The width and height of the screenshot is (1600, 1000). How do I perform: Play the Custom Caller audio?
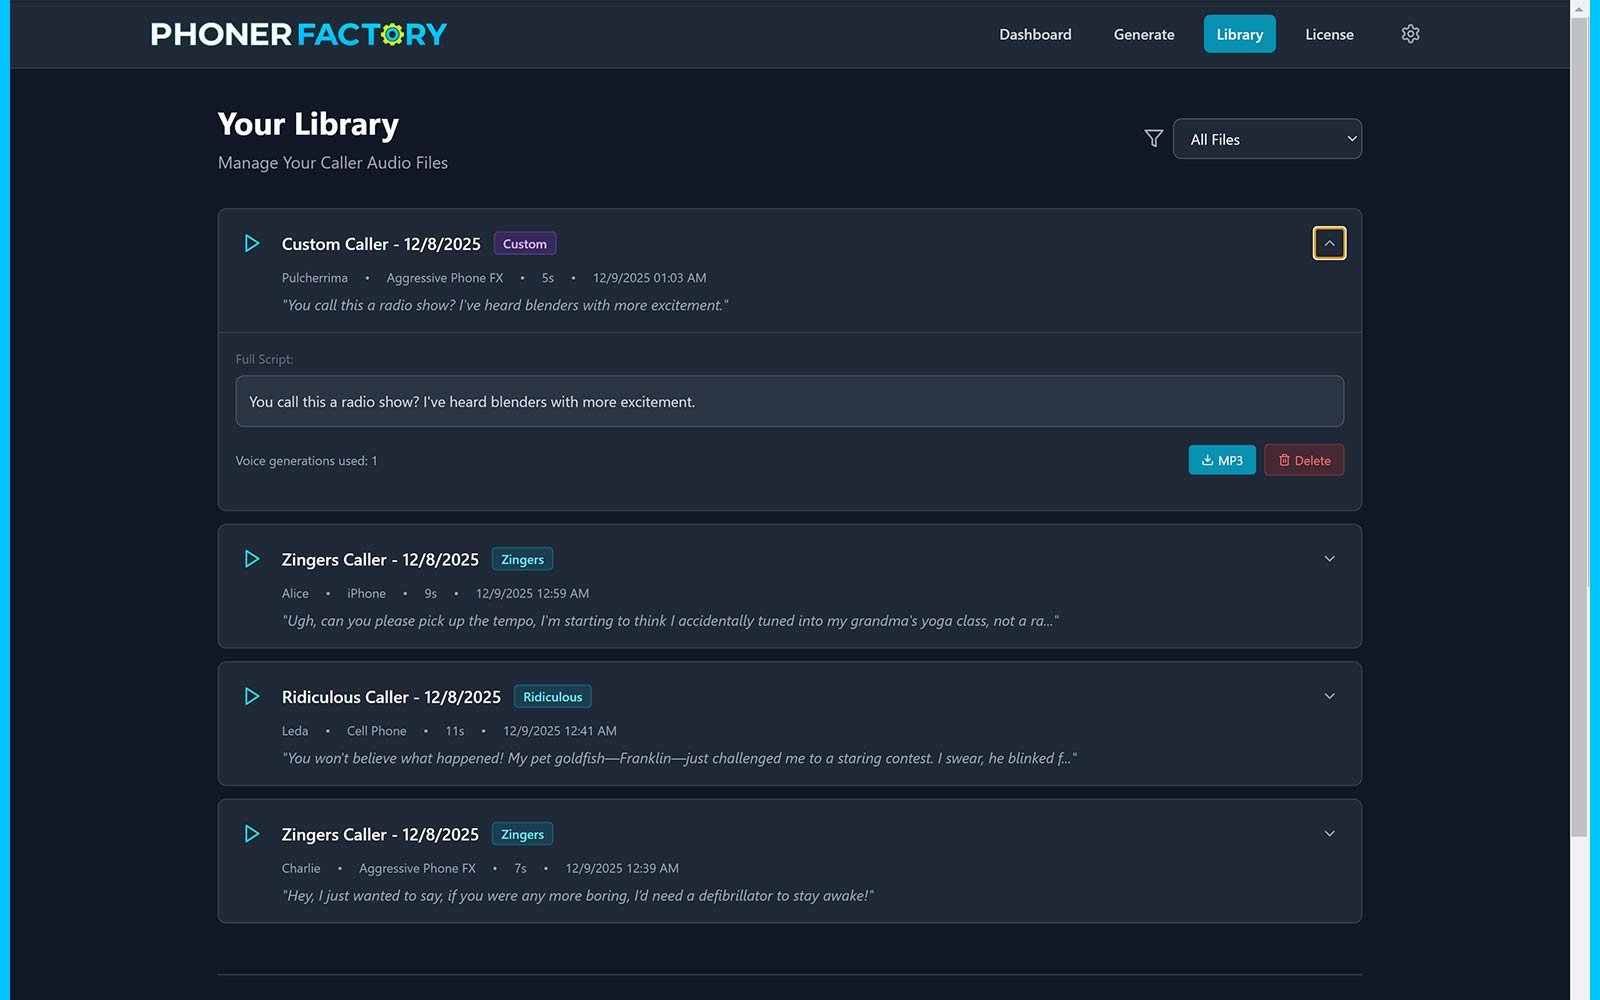click(x=252, y=244)
